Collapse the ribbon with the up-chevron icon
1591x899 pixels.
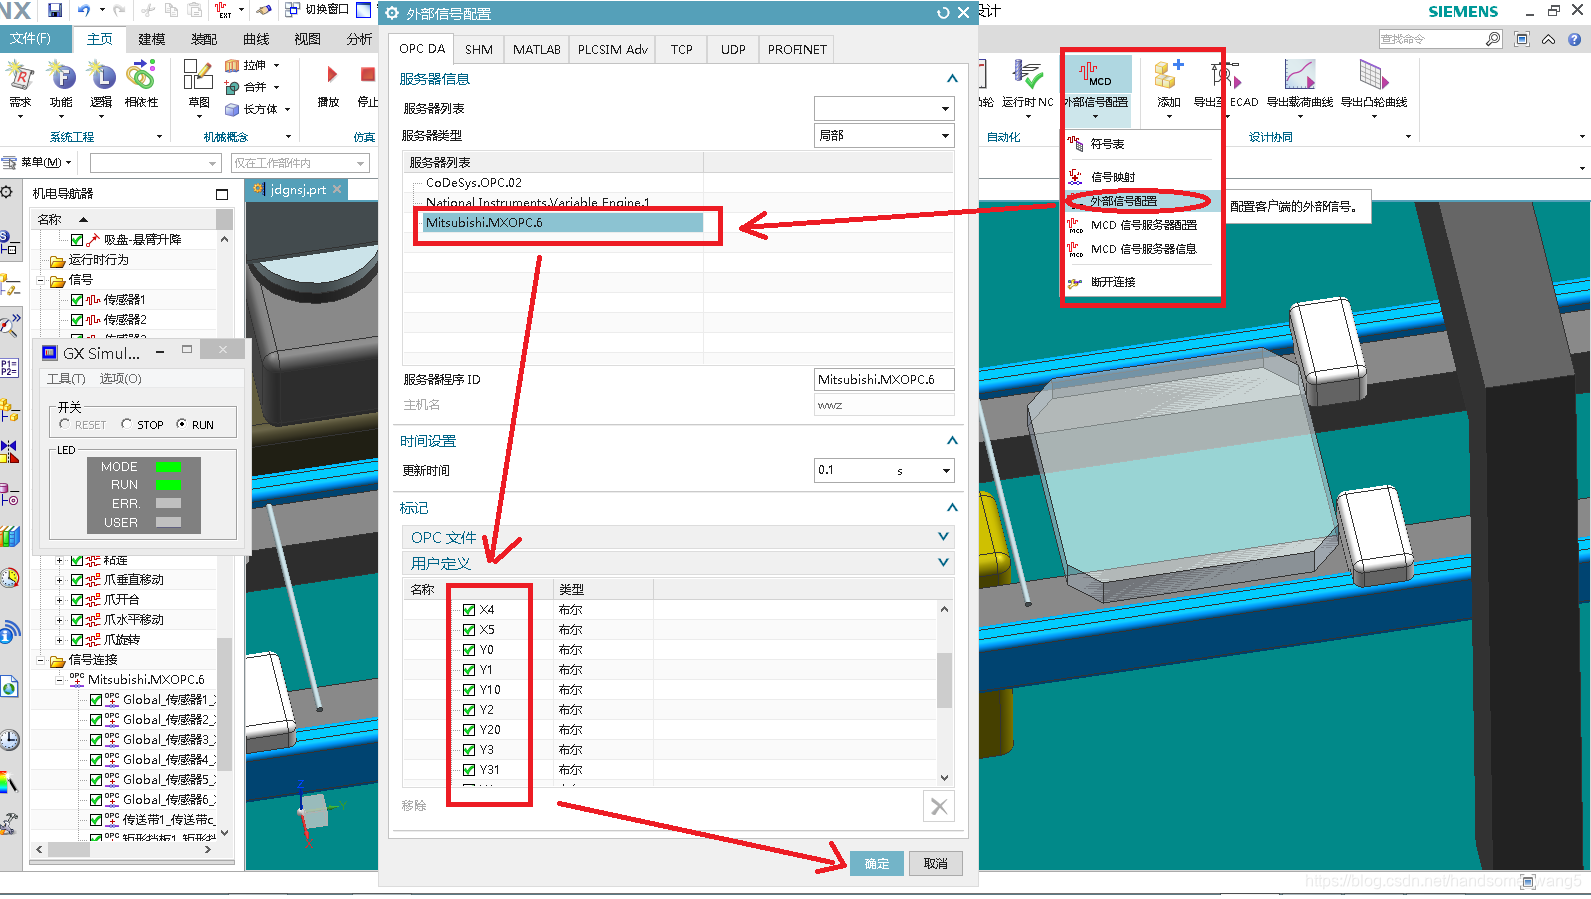1548,39
